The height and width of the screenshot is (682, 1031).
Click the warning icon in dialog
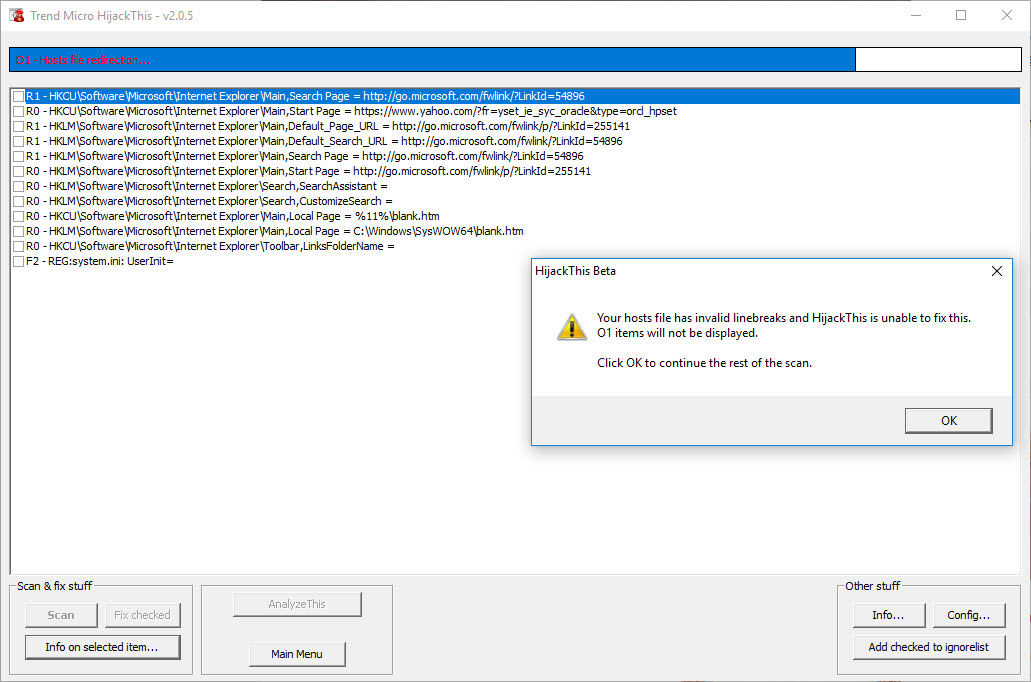[x=571, y=327]
